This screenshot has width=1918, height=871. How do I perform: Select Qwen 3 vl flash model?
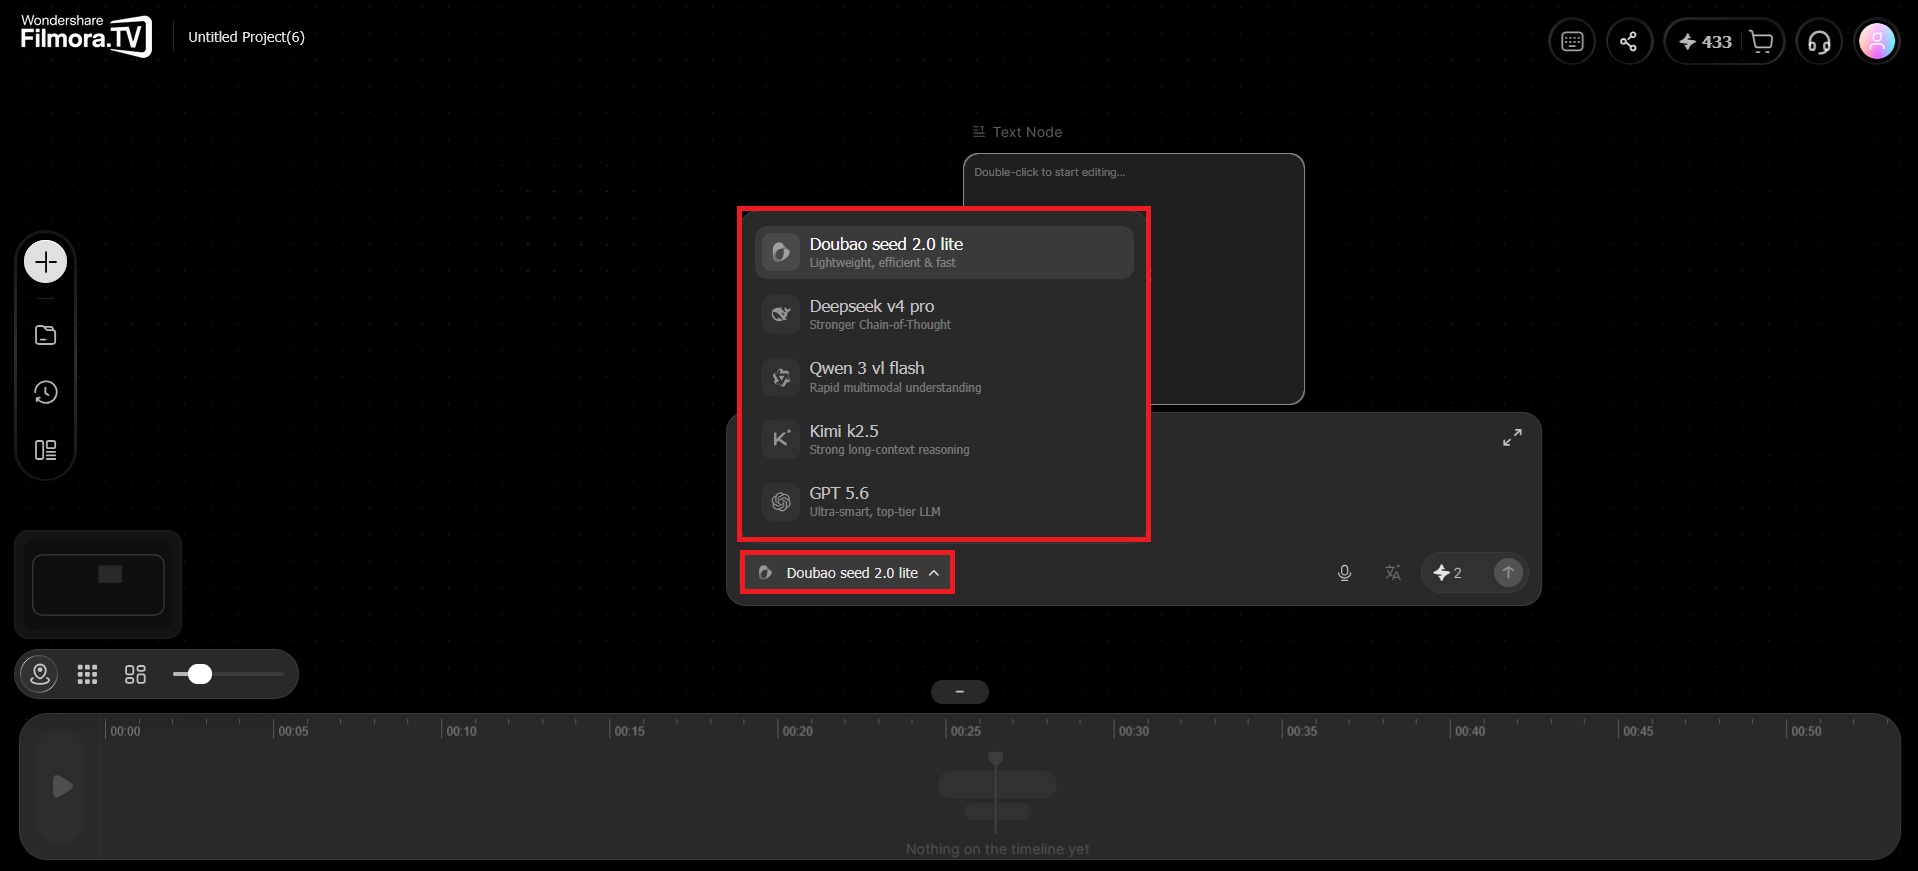coord(944,377)
